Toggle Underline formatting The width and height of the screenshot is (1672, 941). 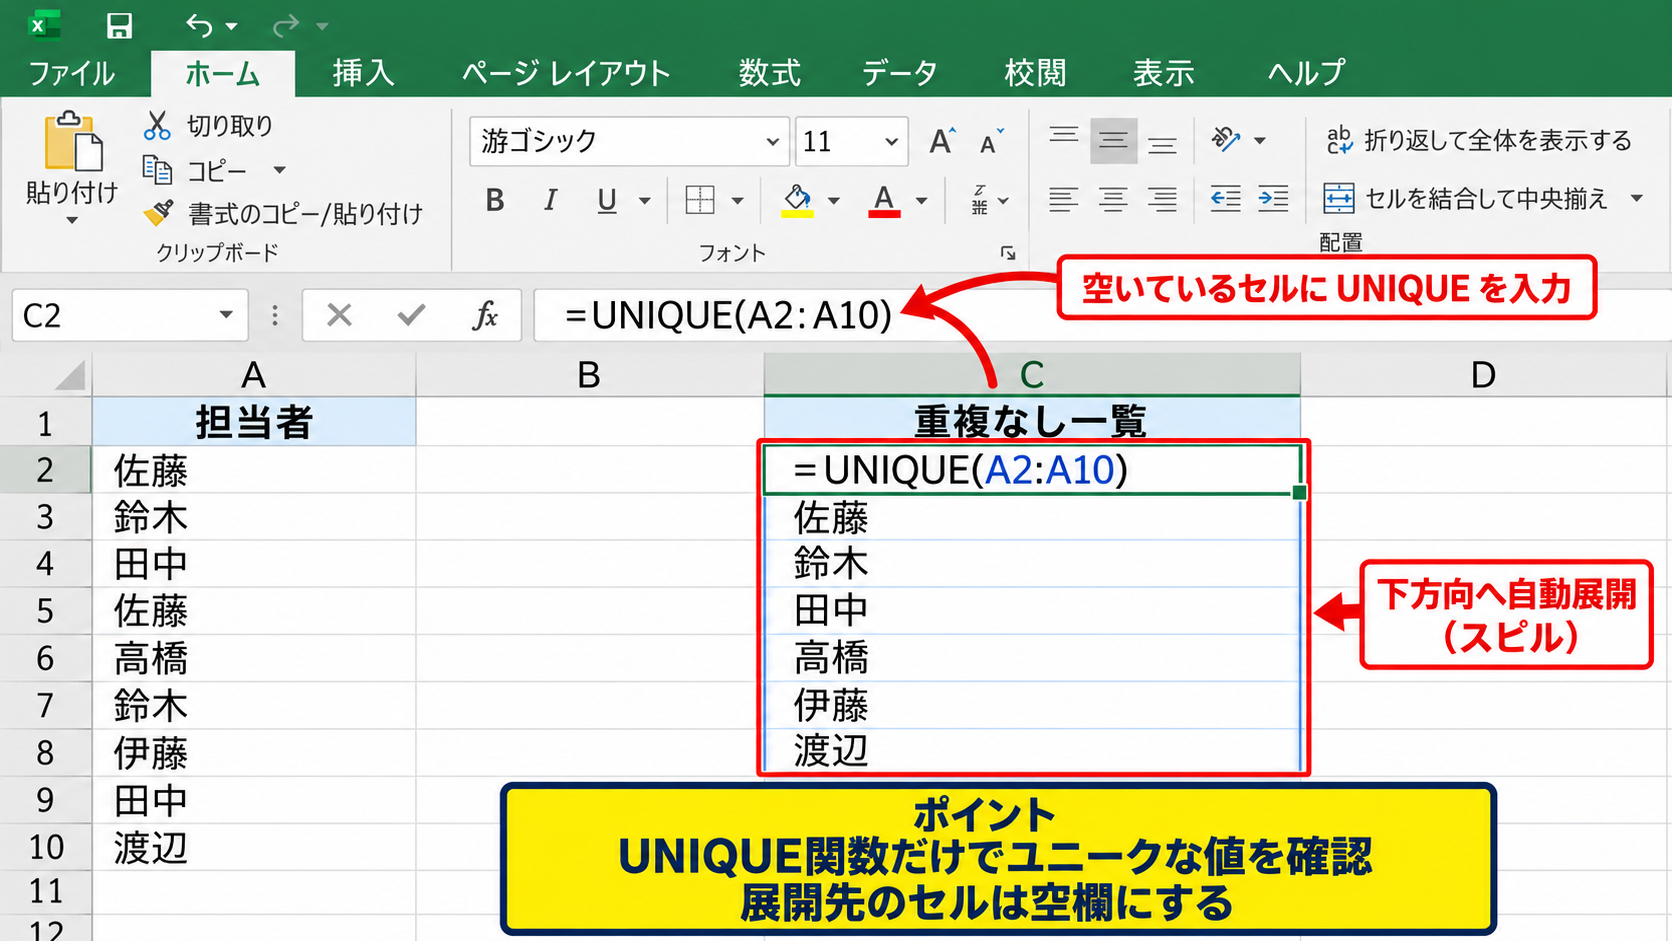pyautogui.click(x=606, y=201)
